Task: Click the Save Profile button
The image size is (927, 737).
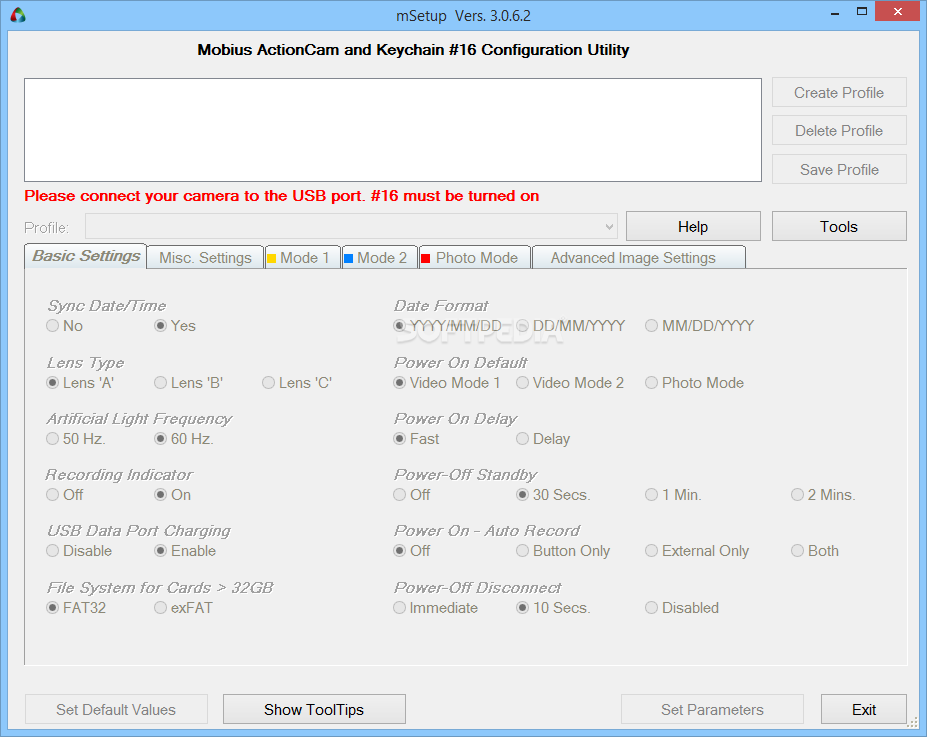Action: pyautogui.click(x=839, y=170)
